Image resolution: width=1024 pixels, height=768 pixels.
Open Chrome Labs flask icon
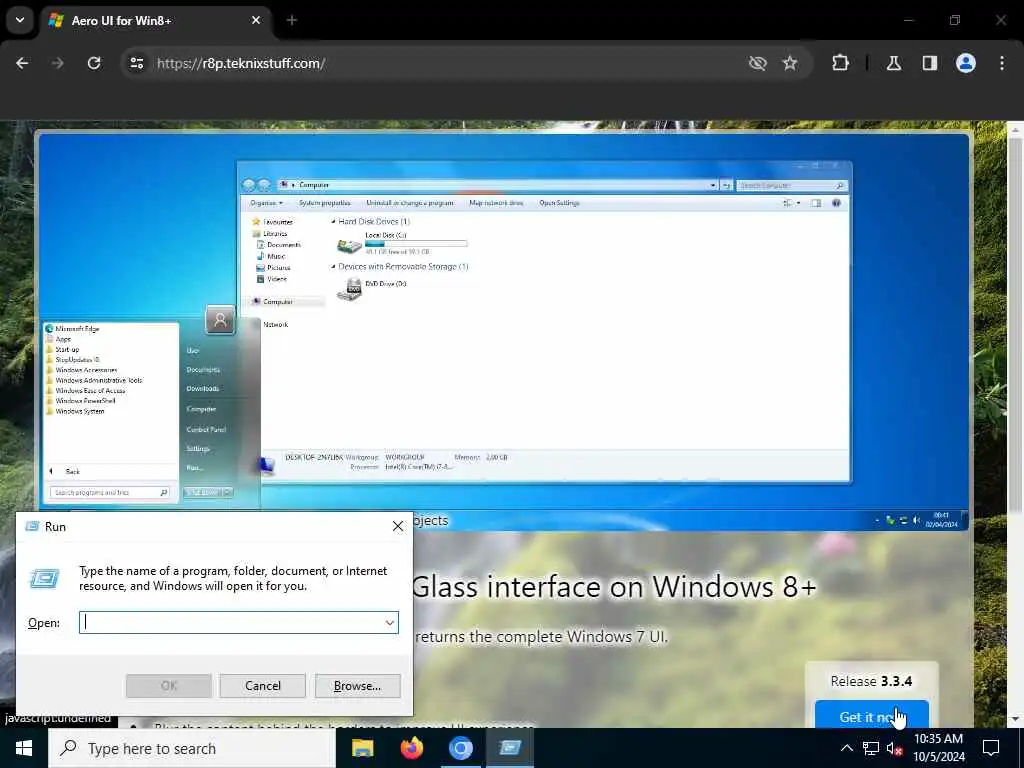(x=893, y=63)
